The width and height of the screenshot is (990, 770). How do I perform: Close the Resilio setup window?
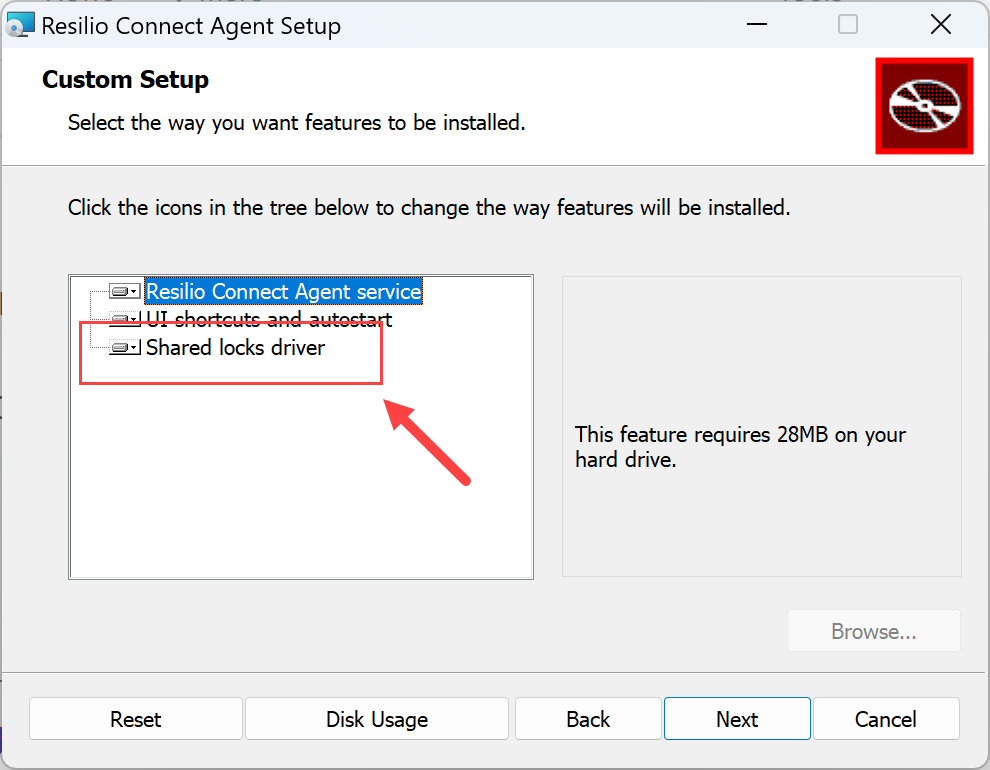[940, 25]
